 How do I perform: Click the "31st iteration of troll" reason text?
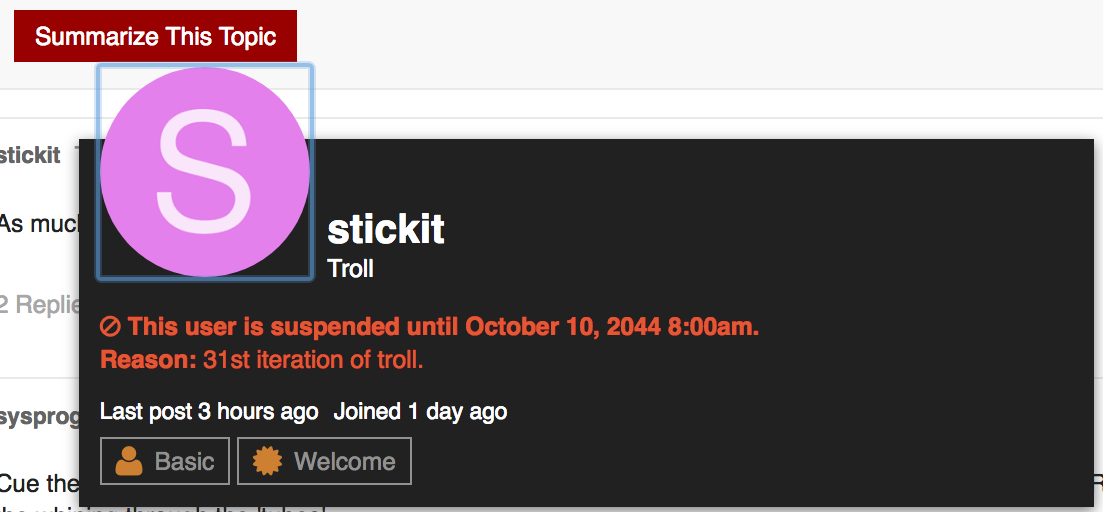point(313,360)
